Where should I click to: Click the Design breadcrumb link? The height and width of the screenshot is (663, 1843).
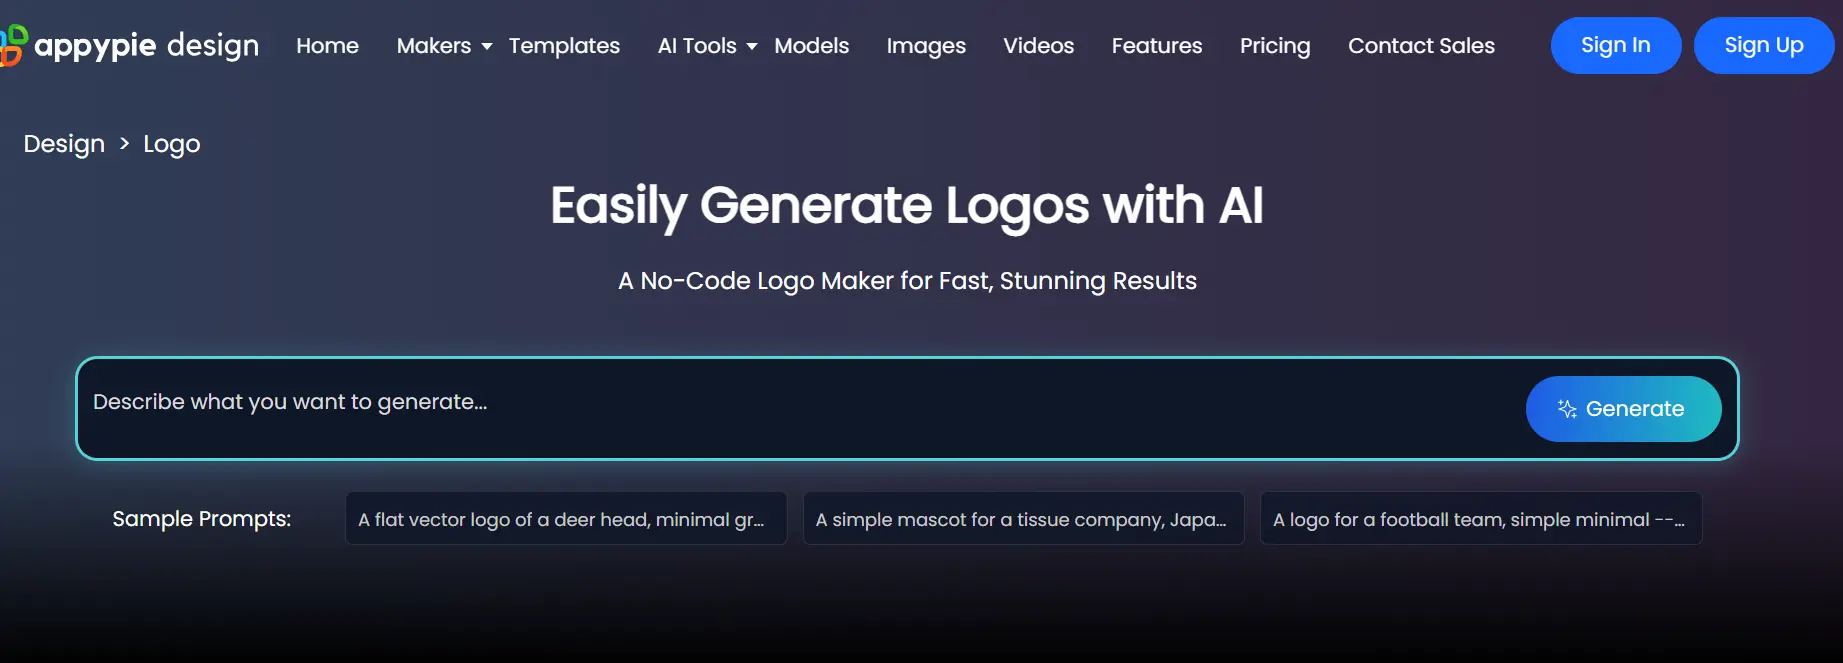pos(64,144)
